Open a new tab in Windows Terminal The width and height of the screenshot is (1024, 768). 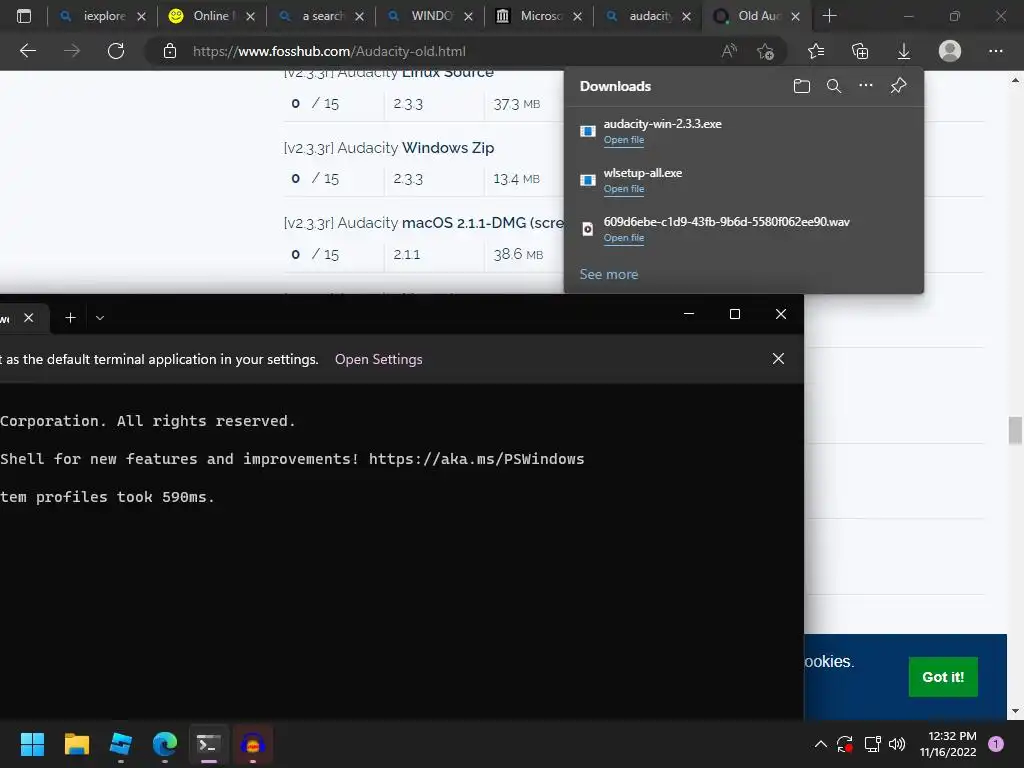[71, 318]
